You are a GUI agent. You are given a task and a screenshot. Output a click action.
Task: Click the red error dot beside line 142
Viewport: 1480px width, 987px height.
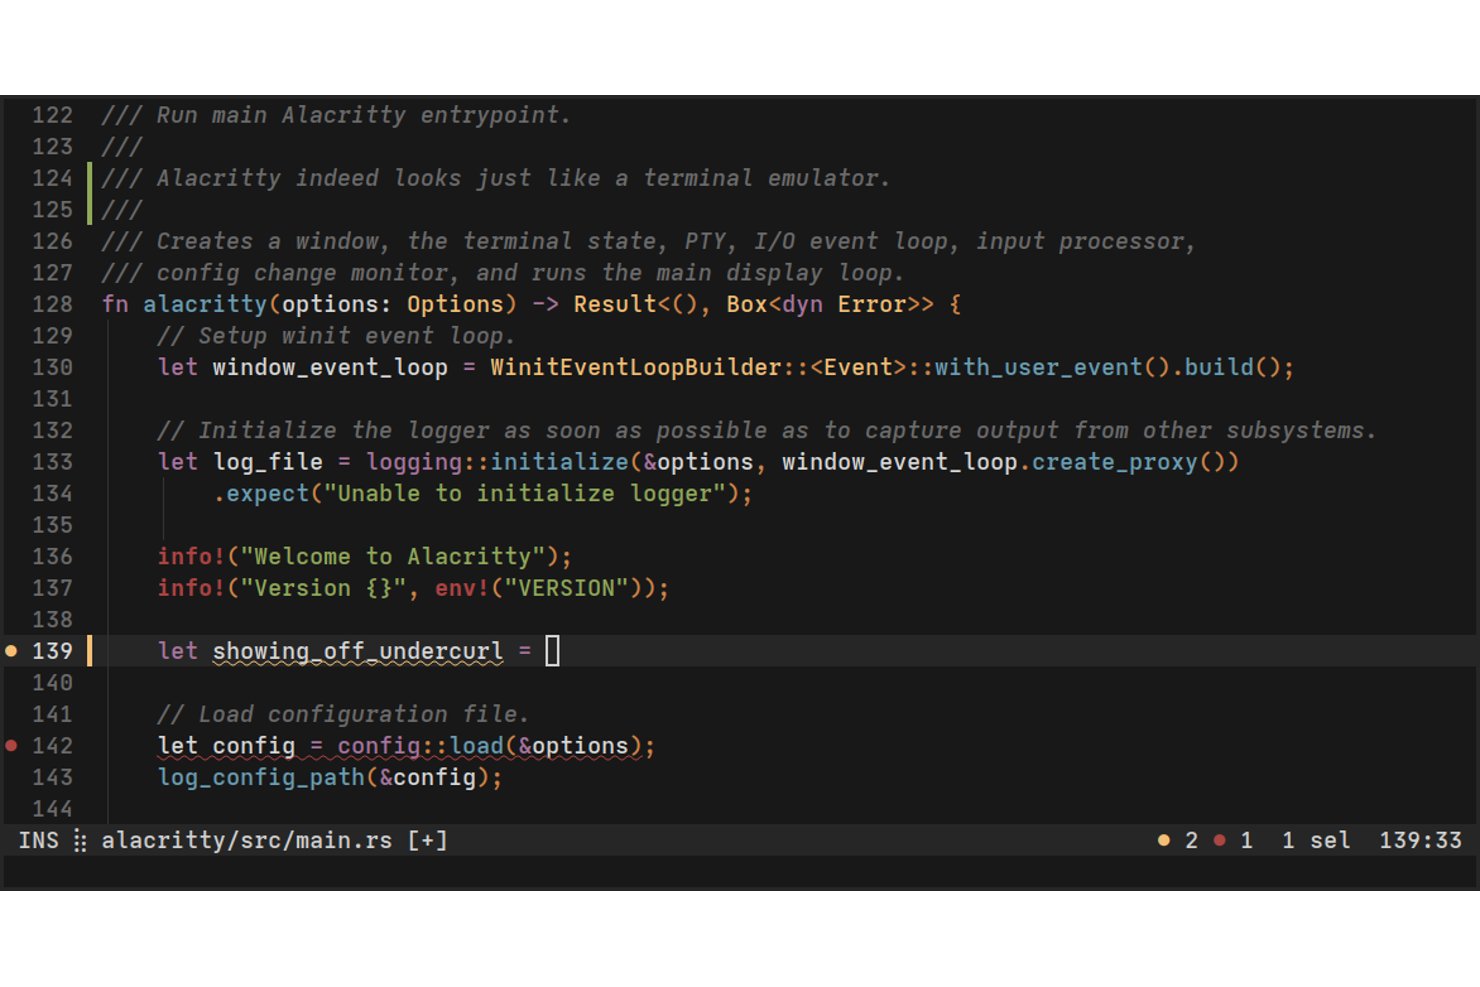pyautogui.click(x=12, y=745)
